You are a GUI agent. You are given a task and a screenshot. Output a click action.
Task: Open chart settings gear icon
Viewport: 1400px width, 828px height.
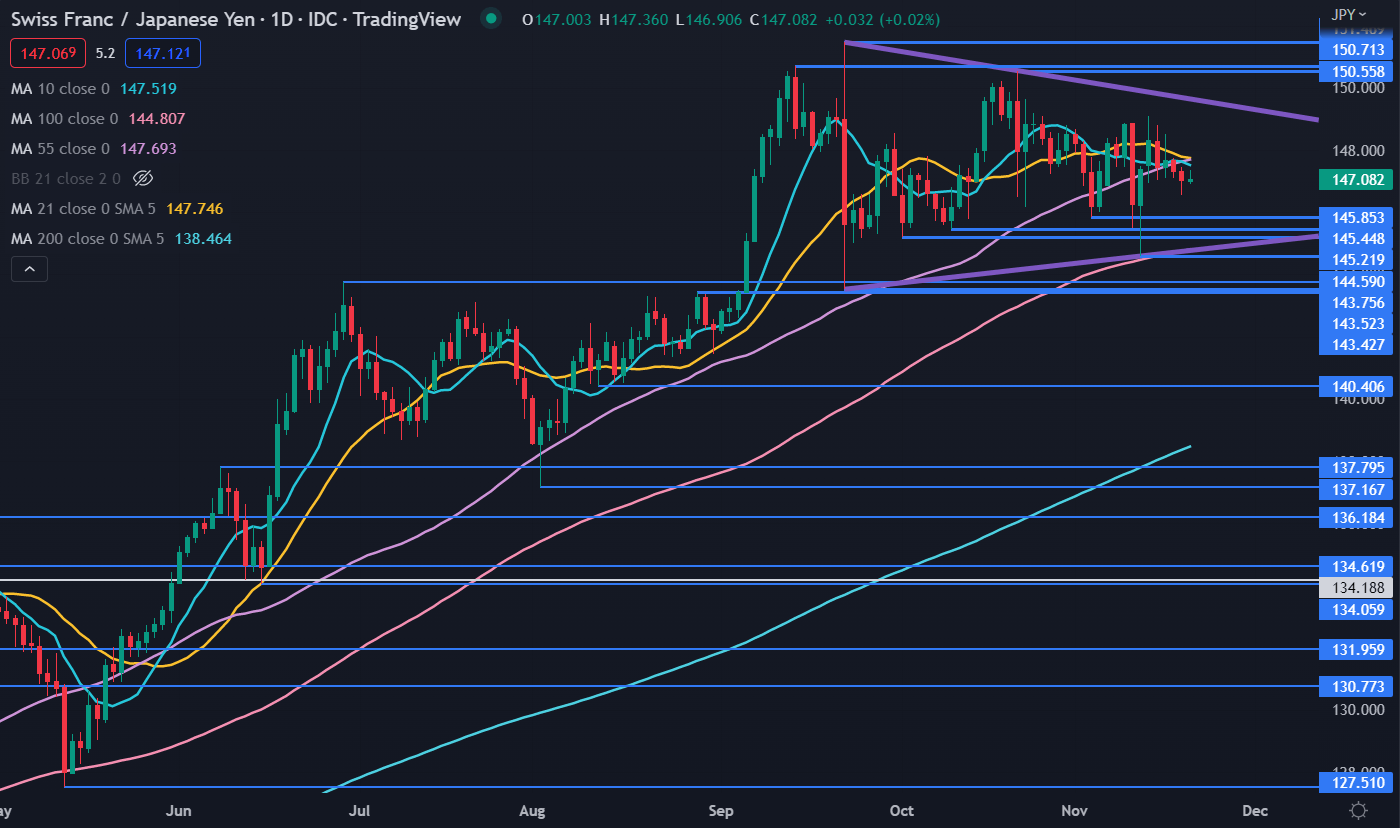[x=1358, y=810]
